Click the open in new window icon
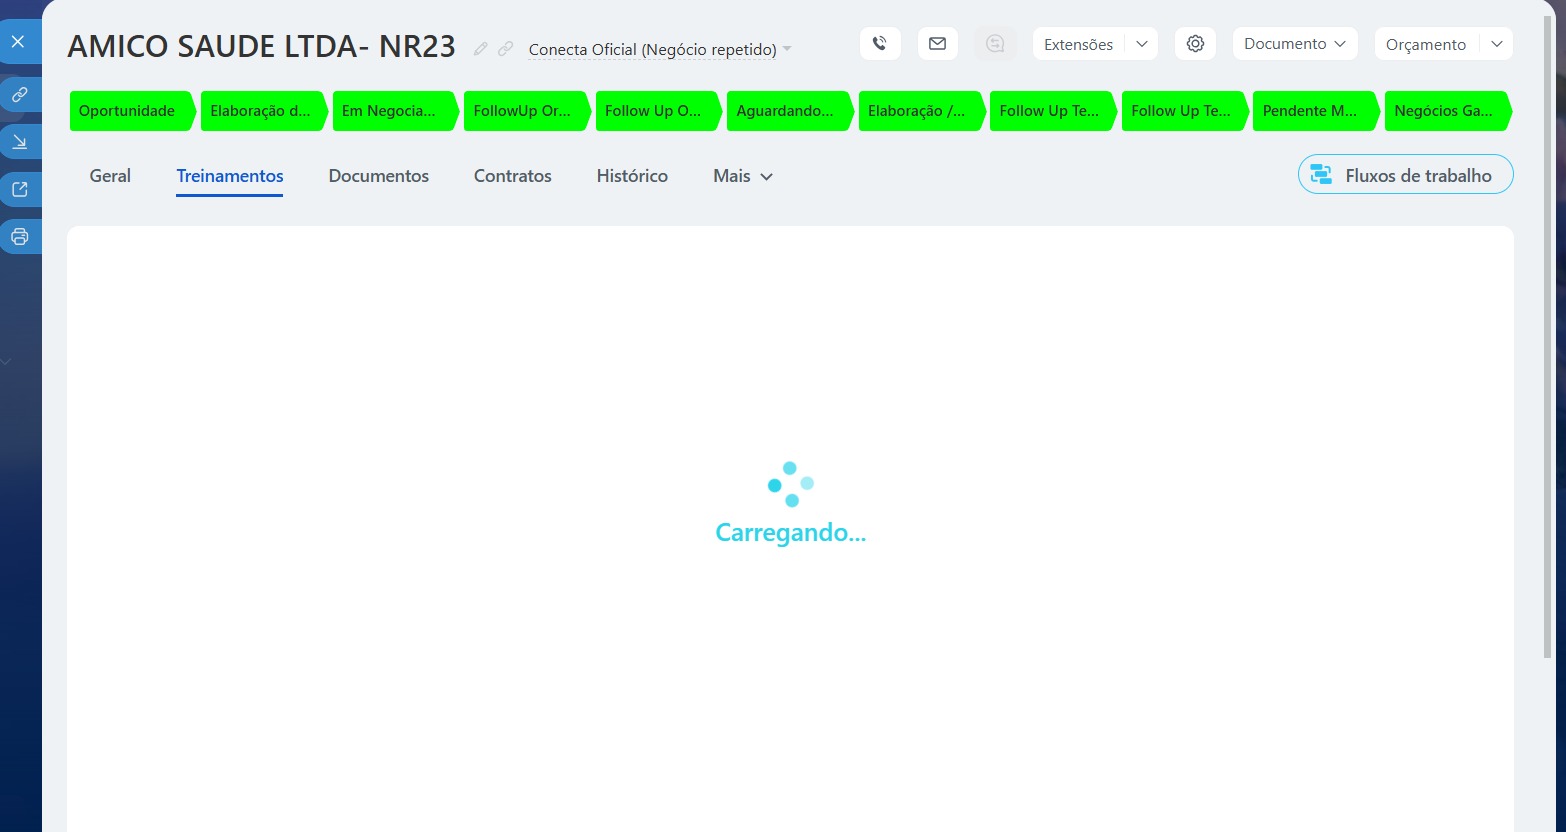The height and width of the screenshot is (832, 1566). tap(19, 190)
